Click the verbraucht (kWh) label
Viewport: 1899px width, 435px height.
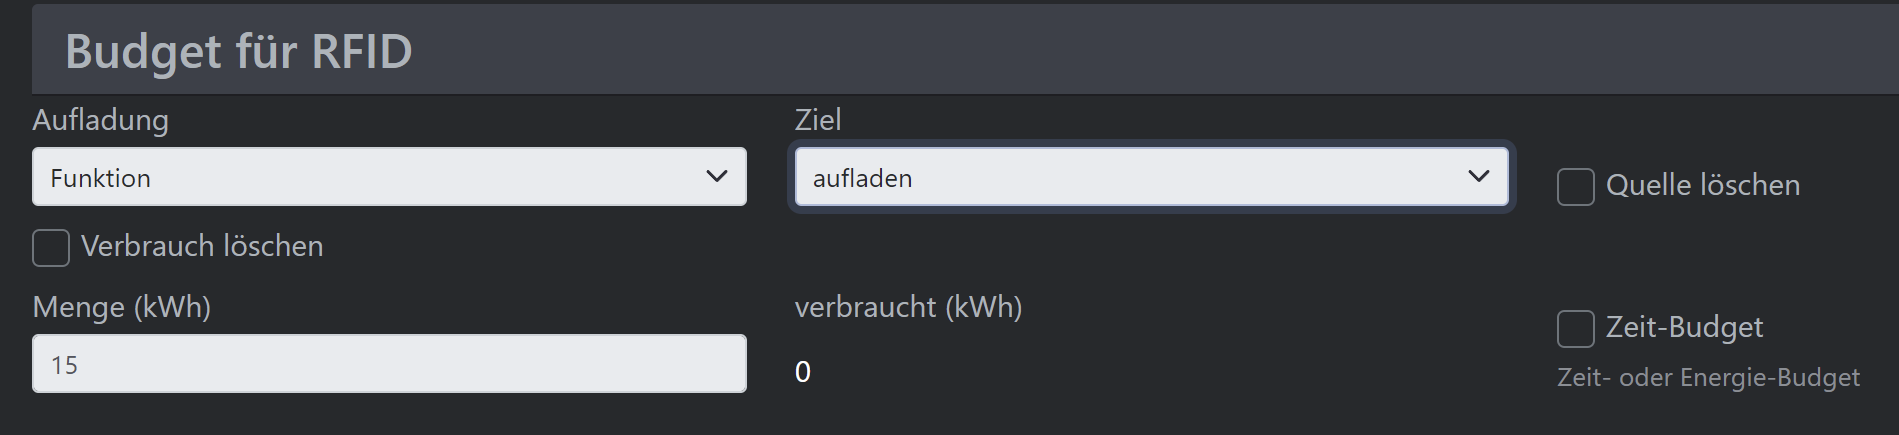tap(908, 307)
